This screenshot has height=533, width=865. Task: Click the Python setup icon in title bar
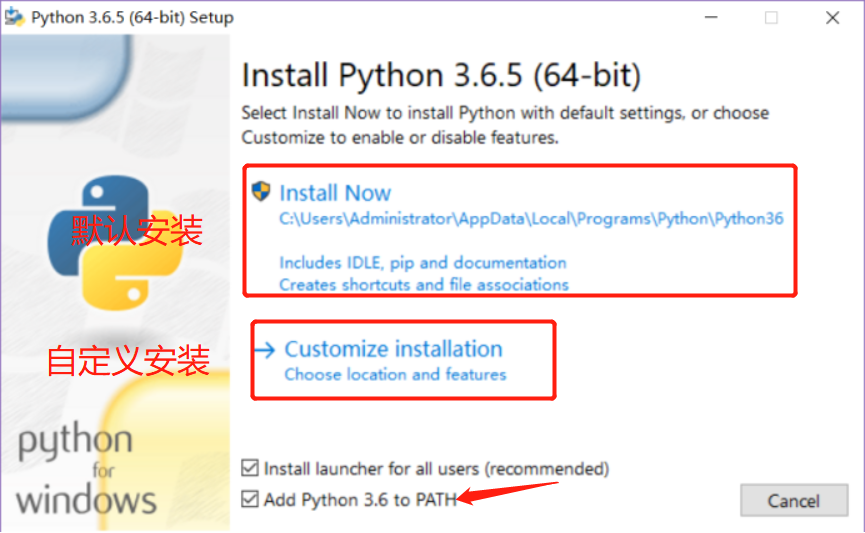[x=15, y=17]
